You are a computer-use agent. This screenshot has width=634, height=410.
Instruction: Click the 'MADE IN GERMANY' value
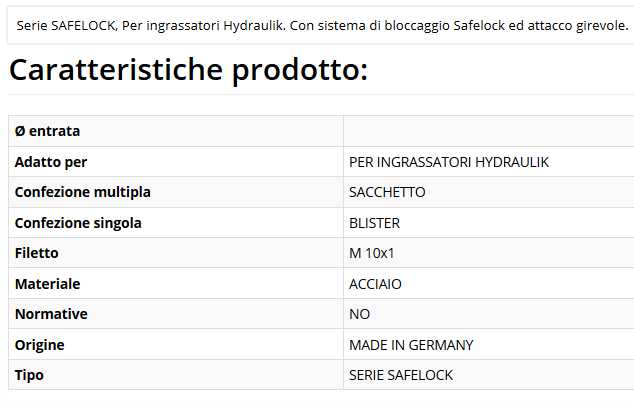click(x=411, y=345)
